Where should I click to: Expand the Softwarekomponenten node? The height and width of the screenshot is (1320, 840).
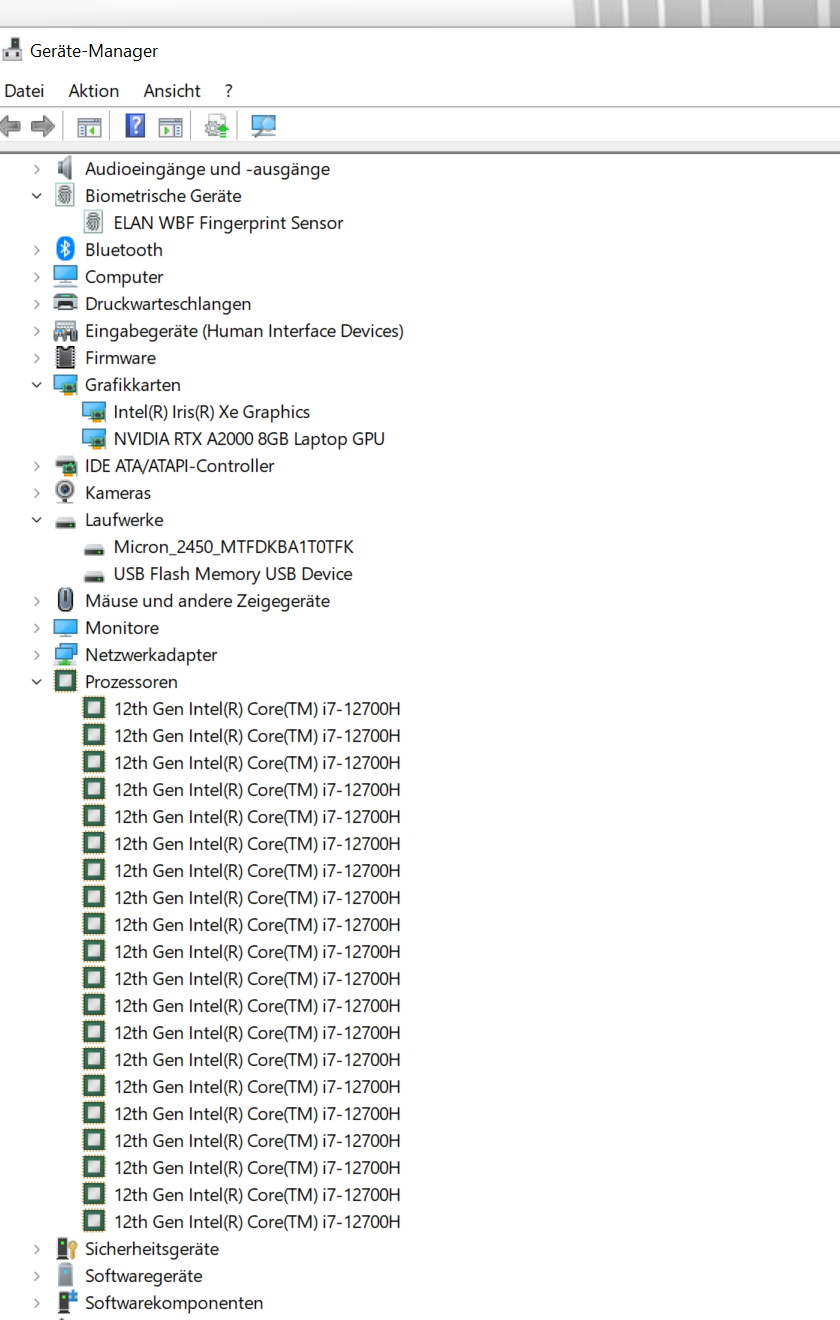coord(37,1303)
